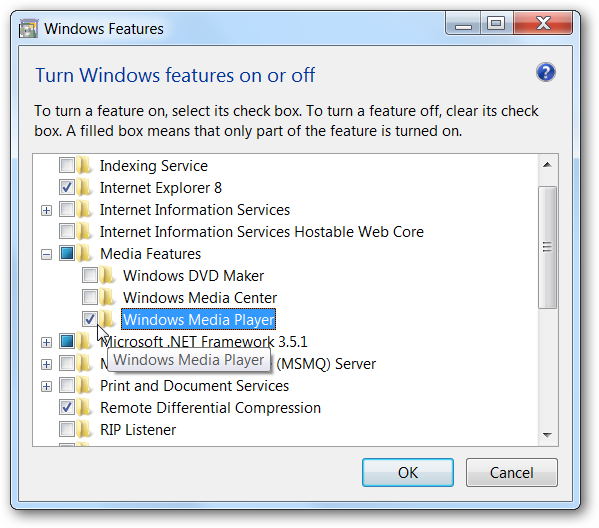
Task: Open the blue help question mark icon
Action: 546,72
